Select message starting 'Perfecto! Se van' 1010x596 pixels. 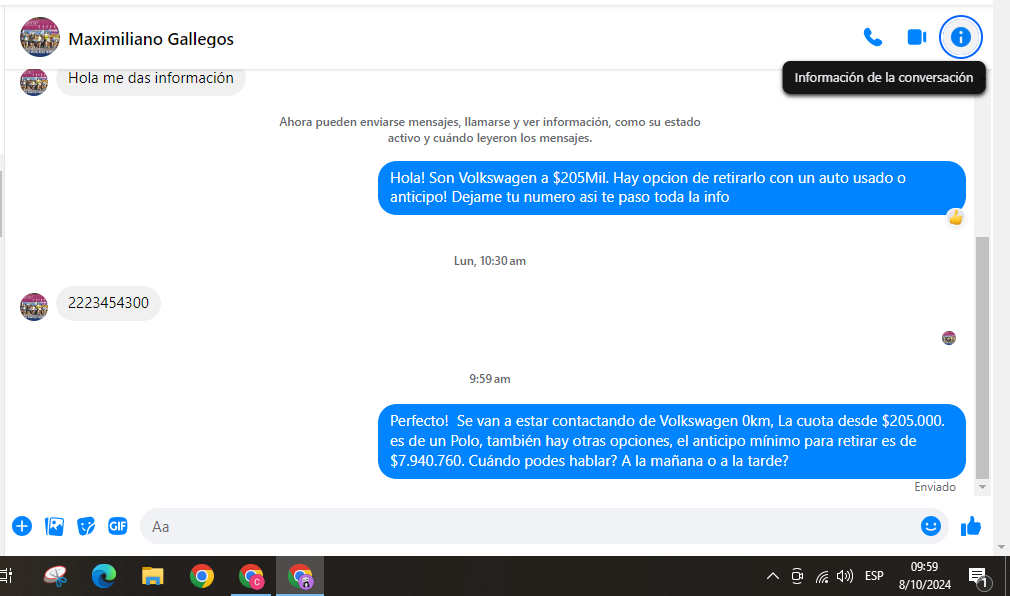pyautogui.click(x=672, y=441)
